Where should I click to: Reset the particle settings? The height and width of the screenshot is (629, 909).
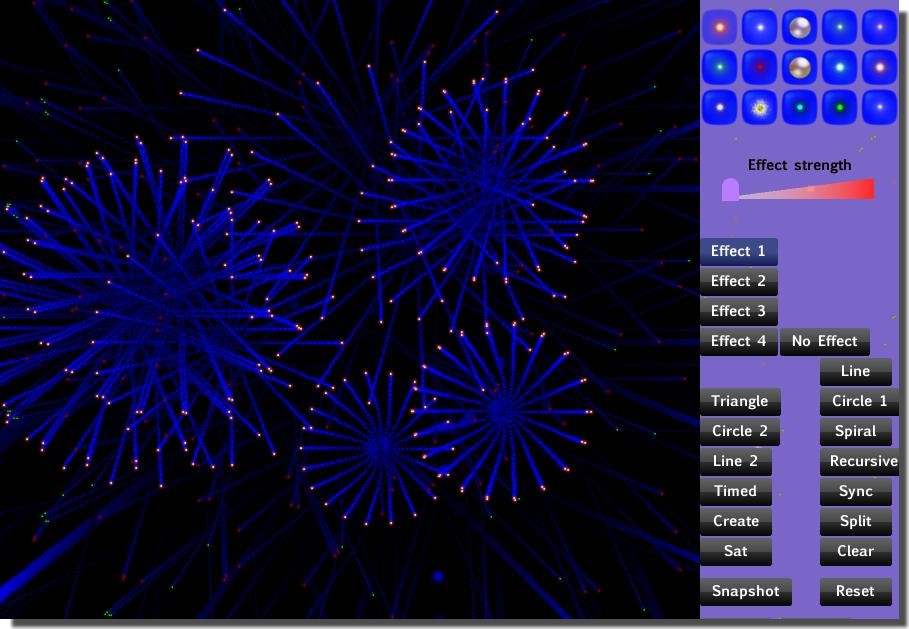coord(856,591)
